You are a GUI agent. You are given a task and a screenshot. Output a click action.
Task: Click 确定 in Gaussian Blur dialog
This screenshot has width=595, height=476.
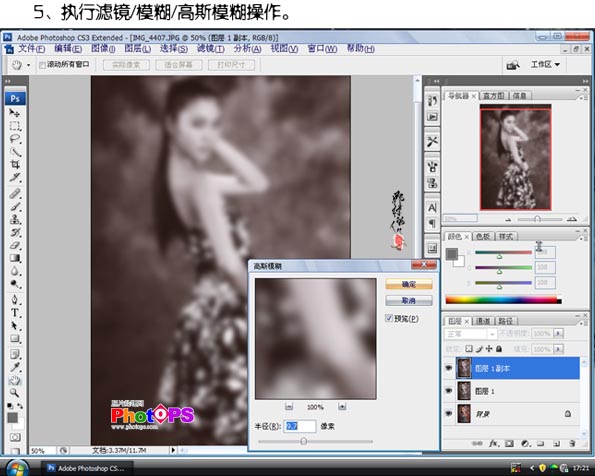click(409, 284)
